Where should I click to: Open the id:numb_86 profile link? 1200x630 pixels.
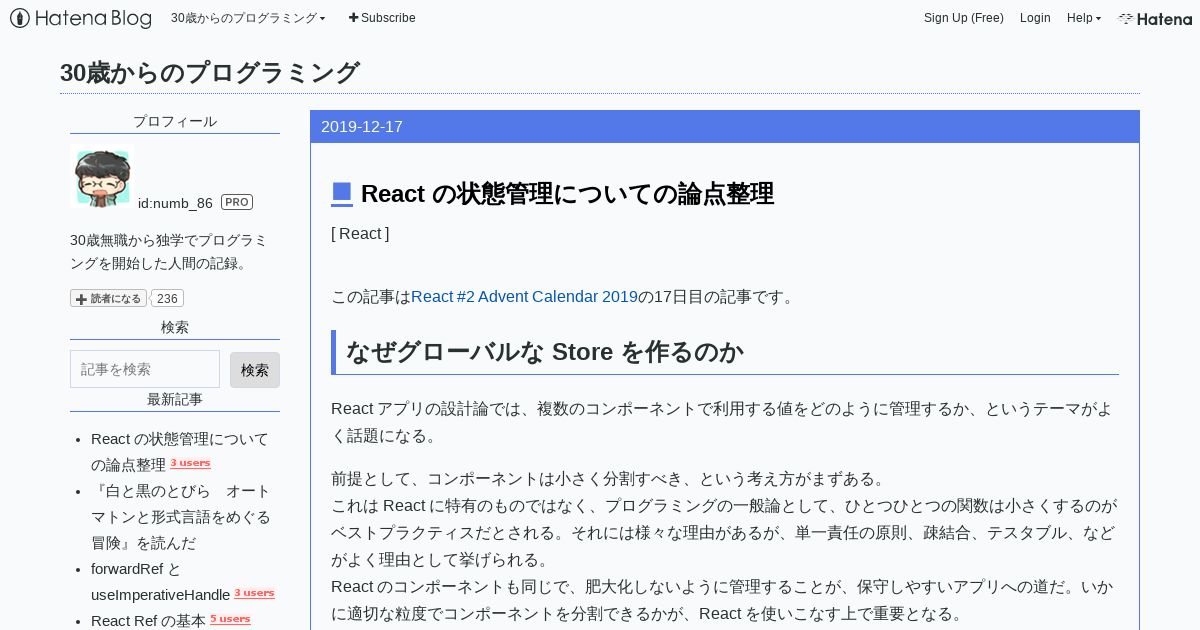[x=175, y=203]
